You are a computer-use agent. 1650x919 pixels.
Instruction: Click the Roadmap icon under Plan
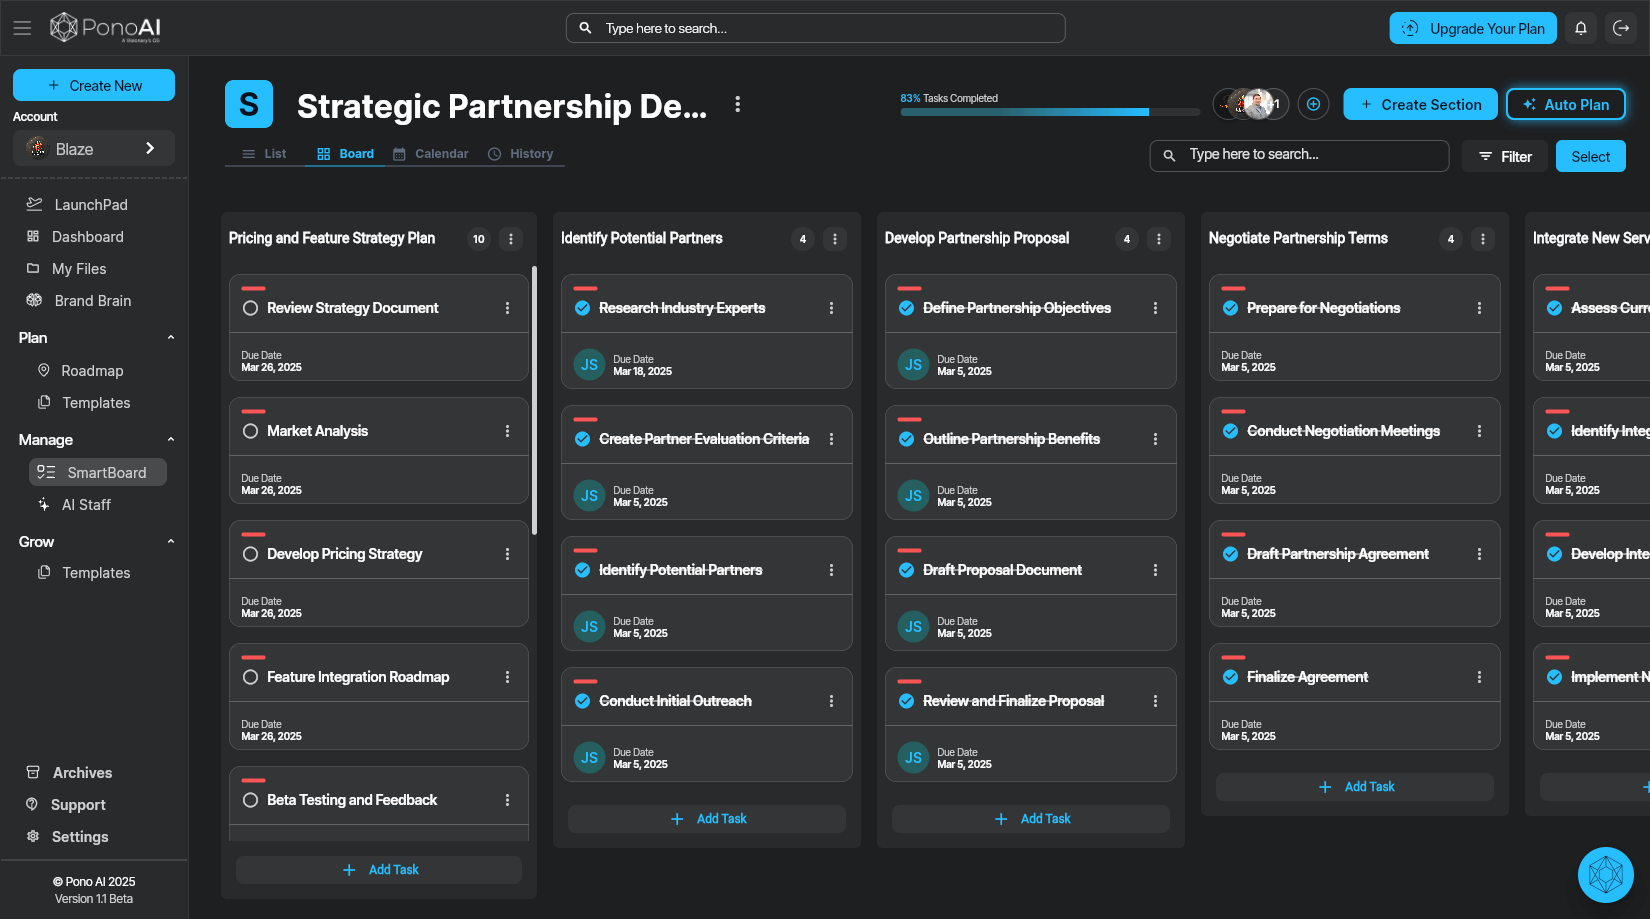pyautogui.click(x=43, y=370)
